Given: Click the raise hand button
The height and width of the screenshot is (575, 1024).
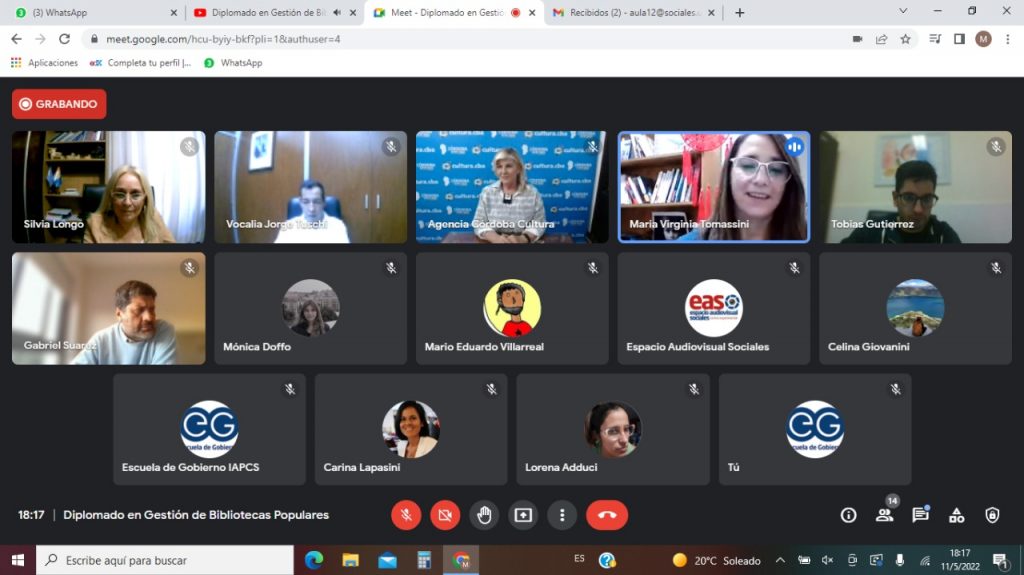Looking at the screenshot, I should pos(484,515).
